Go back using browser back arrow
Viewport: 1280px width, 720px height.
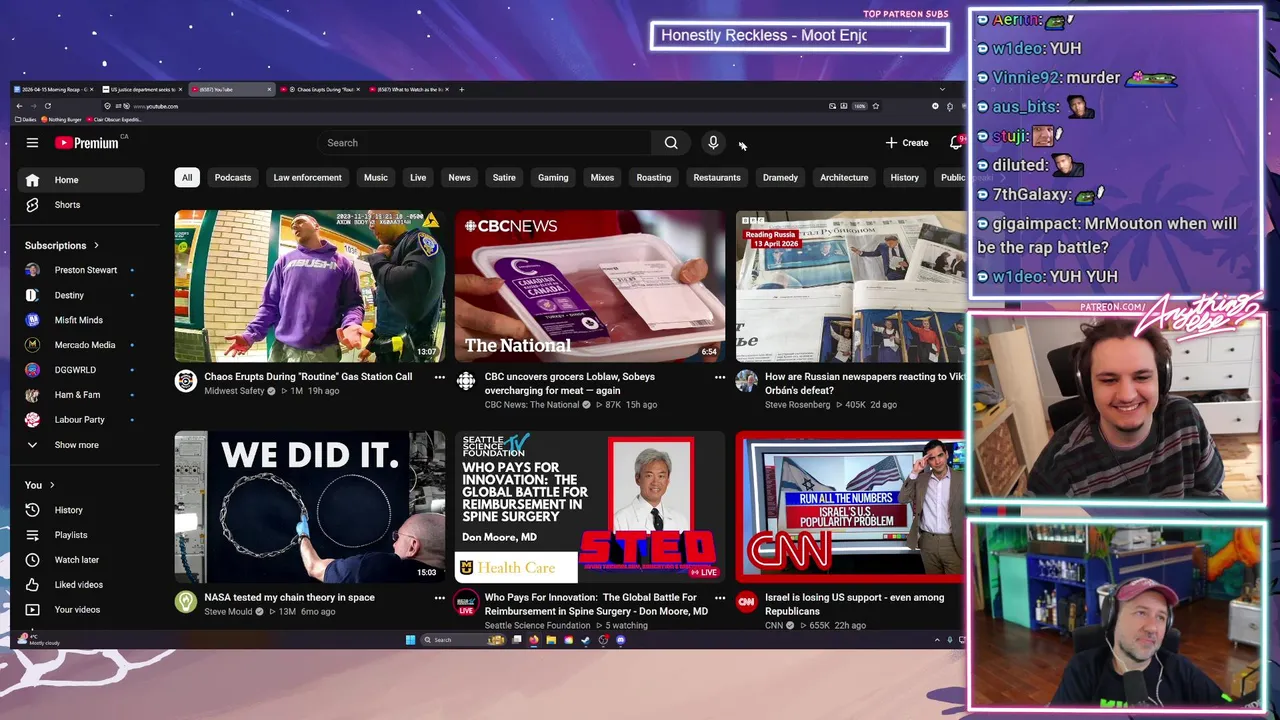[x=19, y=106]
